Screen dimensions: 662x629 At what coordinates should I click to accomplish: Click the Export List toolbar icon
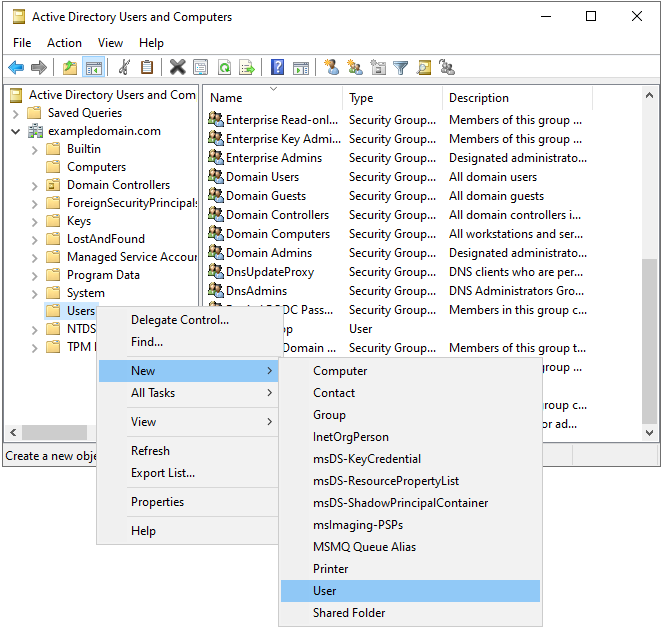pyautogui.click(x=247, y=68)
